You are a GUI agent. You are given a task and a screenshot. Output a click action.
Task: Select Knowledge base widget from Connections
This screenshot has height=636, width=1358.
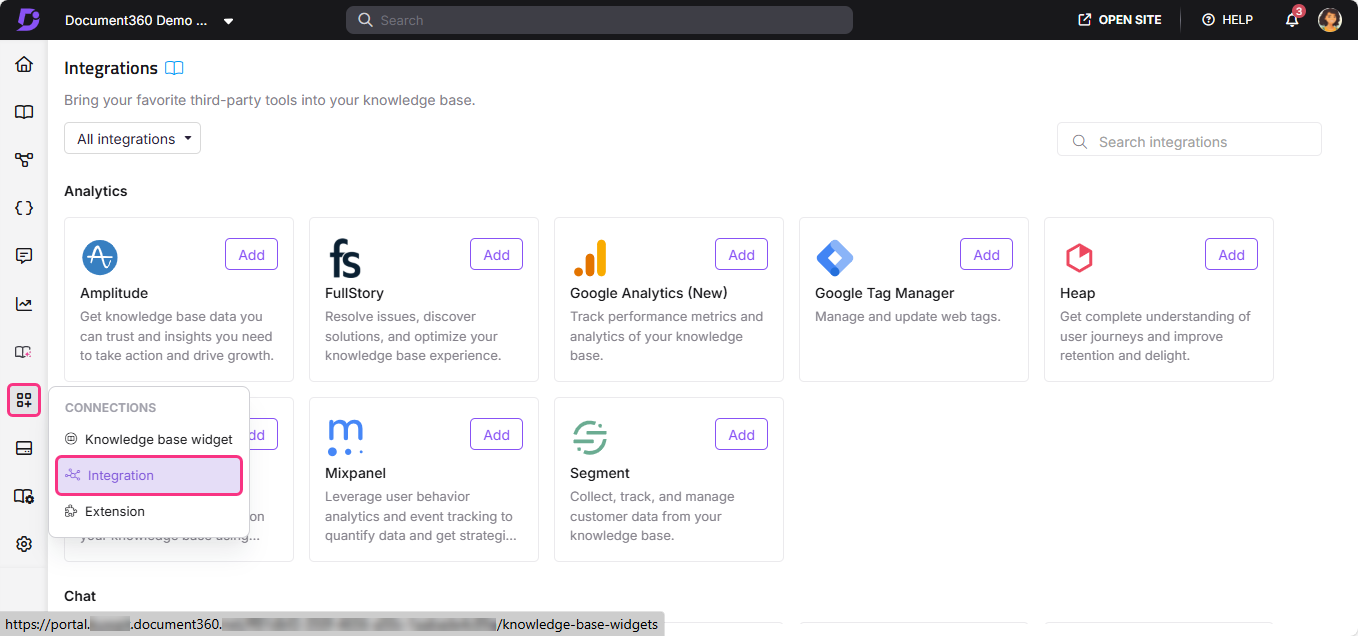tap(157, 439)
